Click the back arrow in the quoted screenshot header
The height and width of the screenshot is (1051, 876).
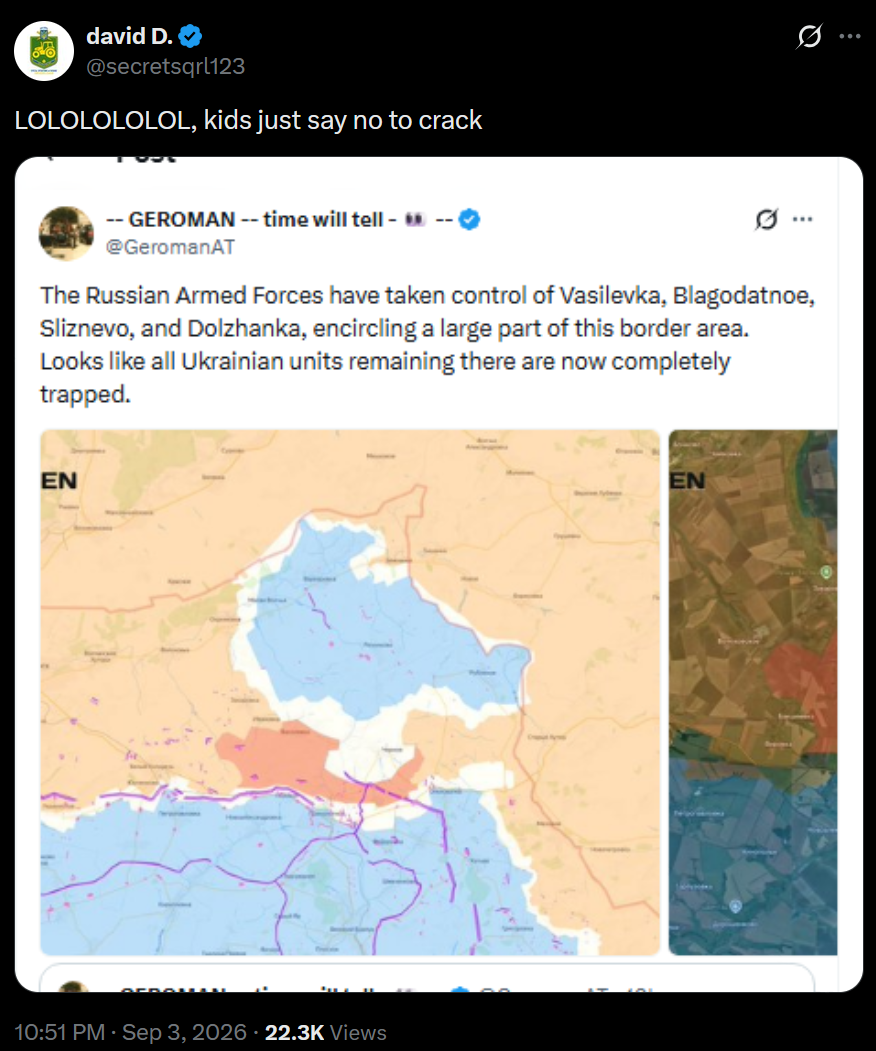tap(50, 160)
